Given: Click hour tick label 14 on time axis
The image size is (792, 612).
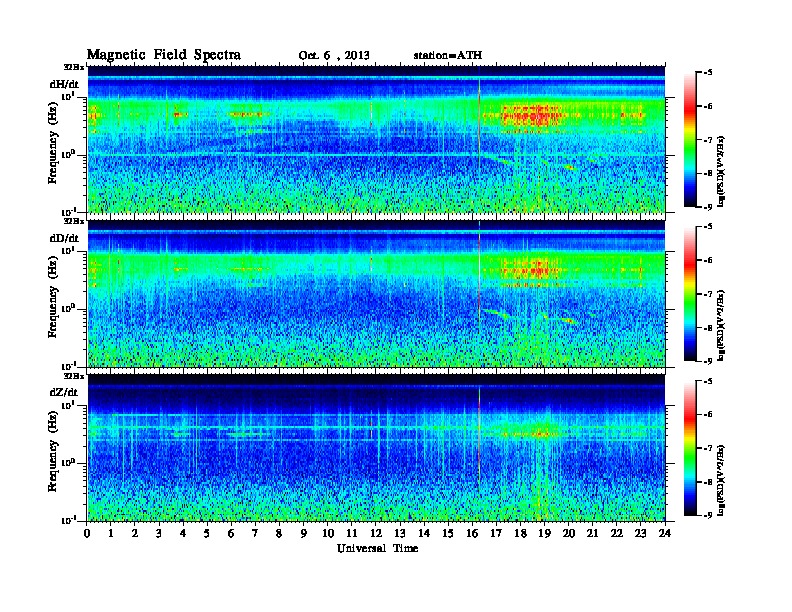Looking at the screenshot, I should coord(424,533).
